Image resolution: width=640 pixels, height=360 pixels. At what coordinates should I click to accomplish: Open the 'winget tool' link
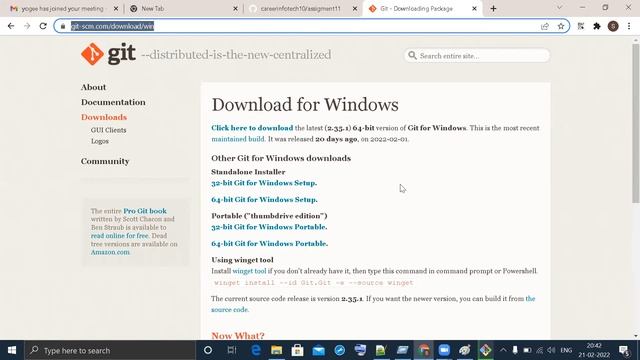(x=249, y=271)
